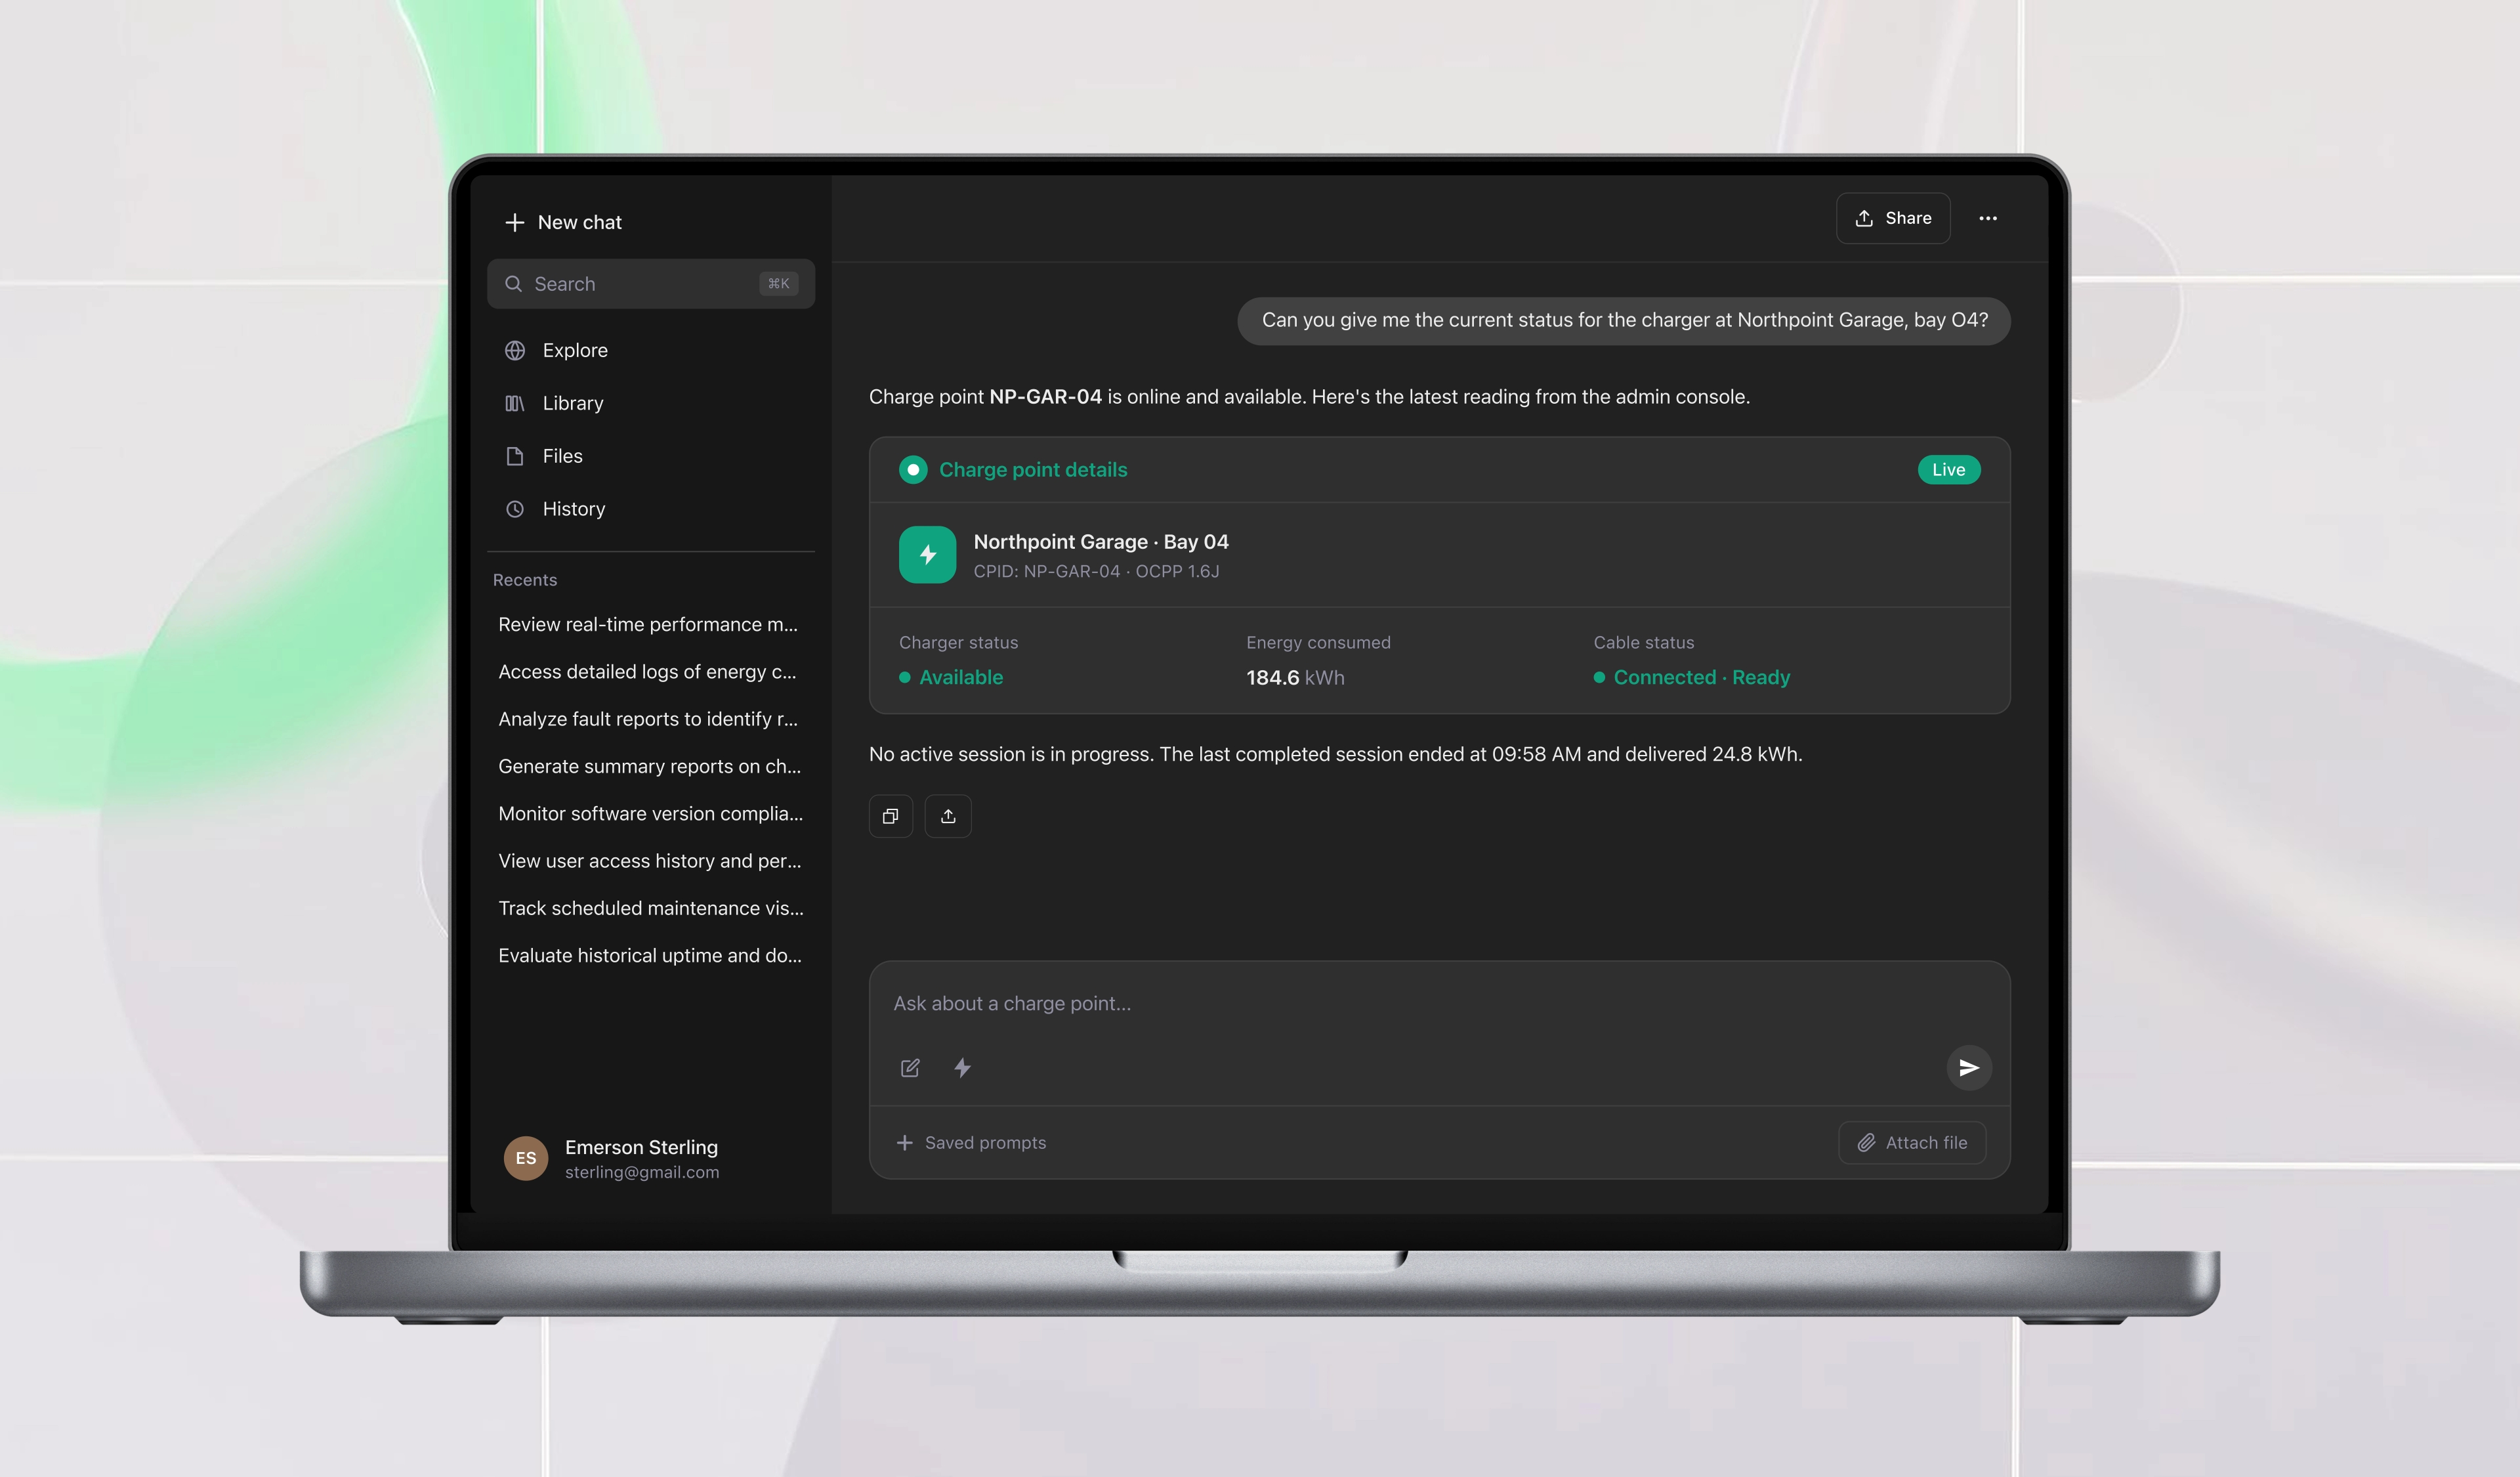Click the Search field

651,284
